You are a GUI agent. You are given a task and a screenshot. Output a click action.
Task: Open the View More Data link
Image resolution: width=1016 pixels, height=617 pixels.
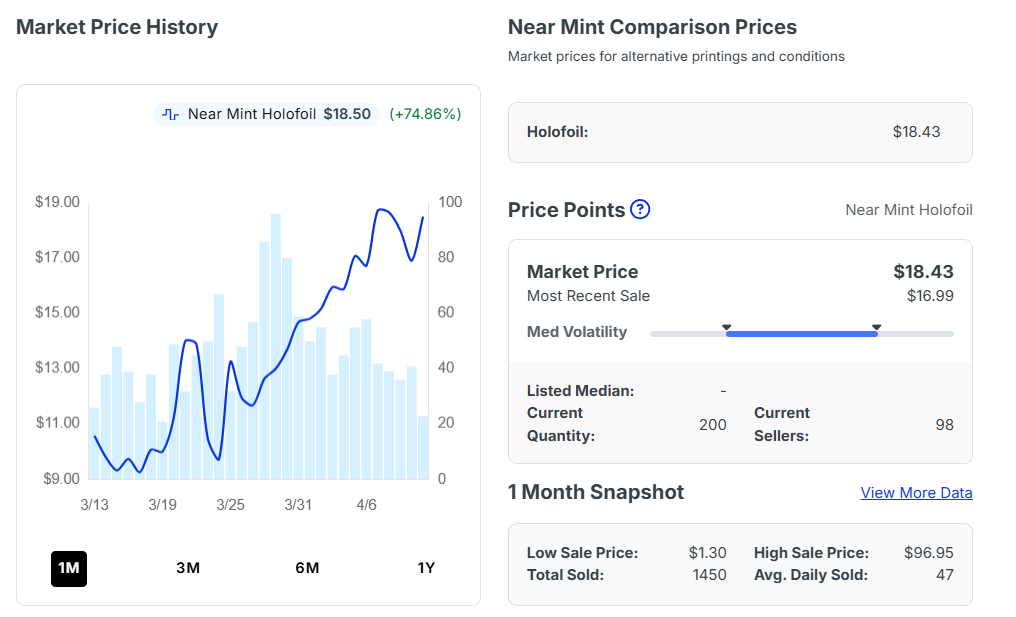coord(916,493)
